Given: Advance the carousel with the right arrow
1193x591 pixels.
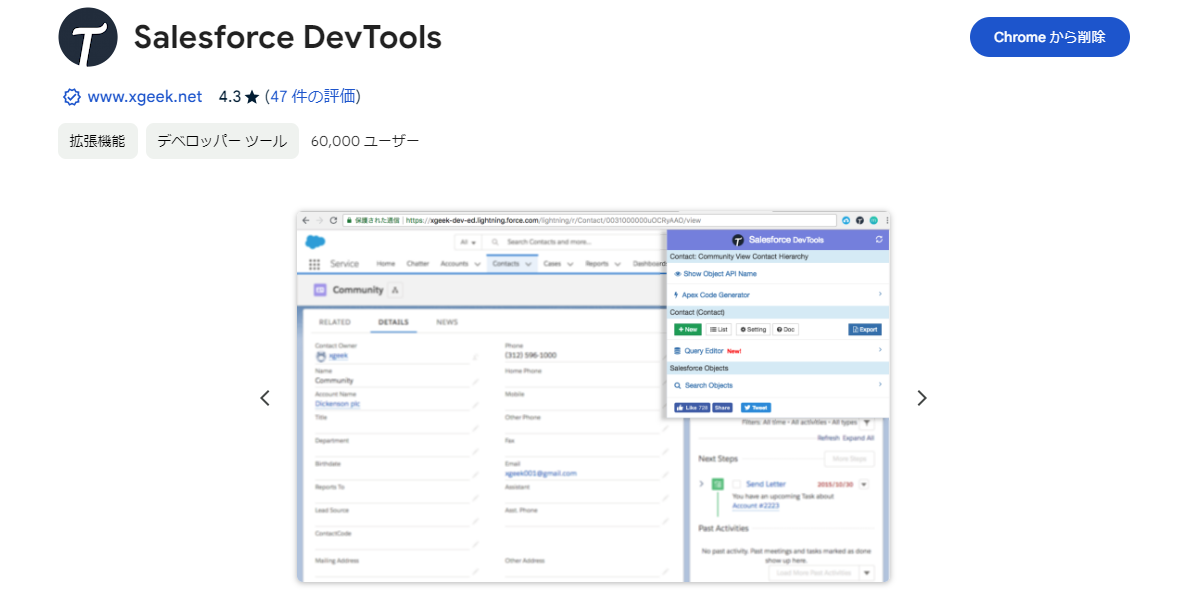Looking at the screenshot, I should pyautogui.click(x=922, y=397).
